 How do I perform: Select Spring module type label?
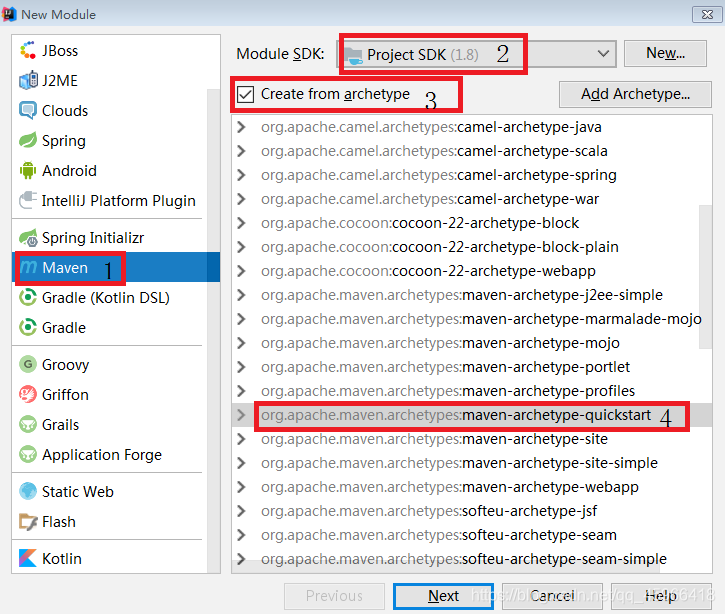(64, 141)
